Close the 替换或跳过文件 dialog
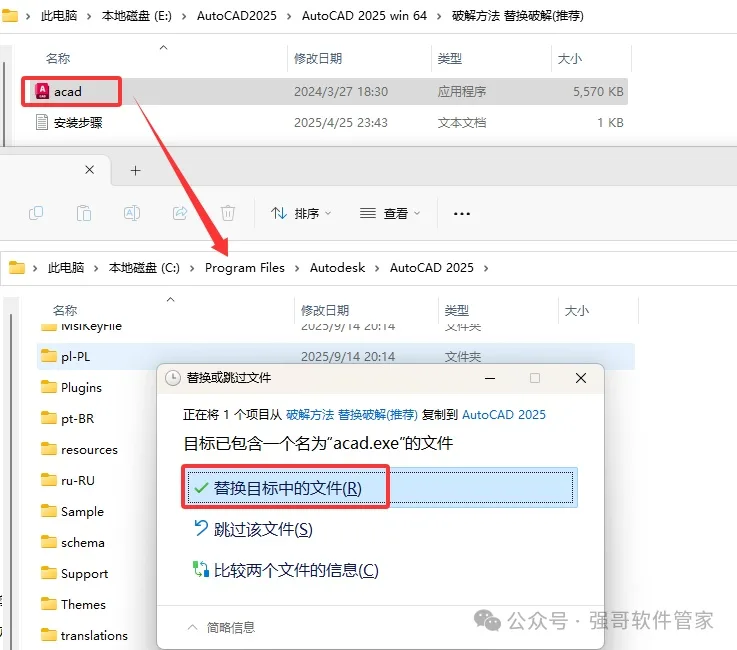This screenshot has width=737, height=650. point(580,378)
